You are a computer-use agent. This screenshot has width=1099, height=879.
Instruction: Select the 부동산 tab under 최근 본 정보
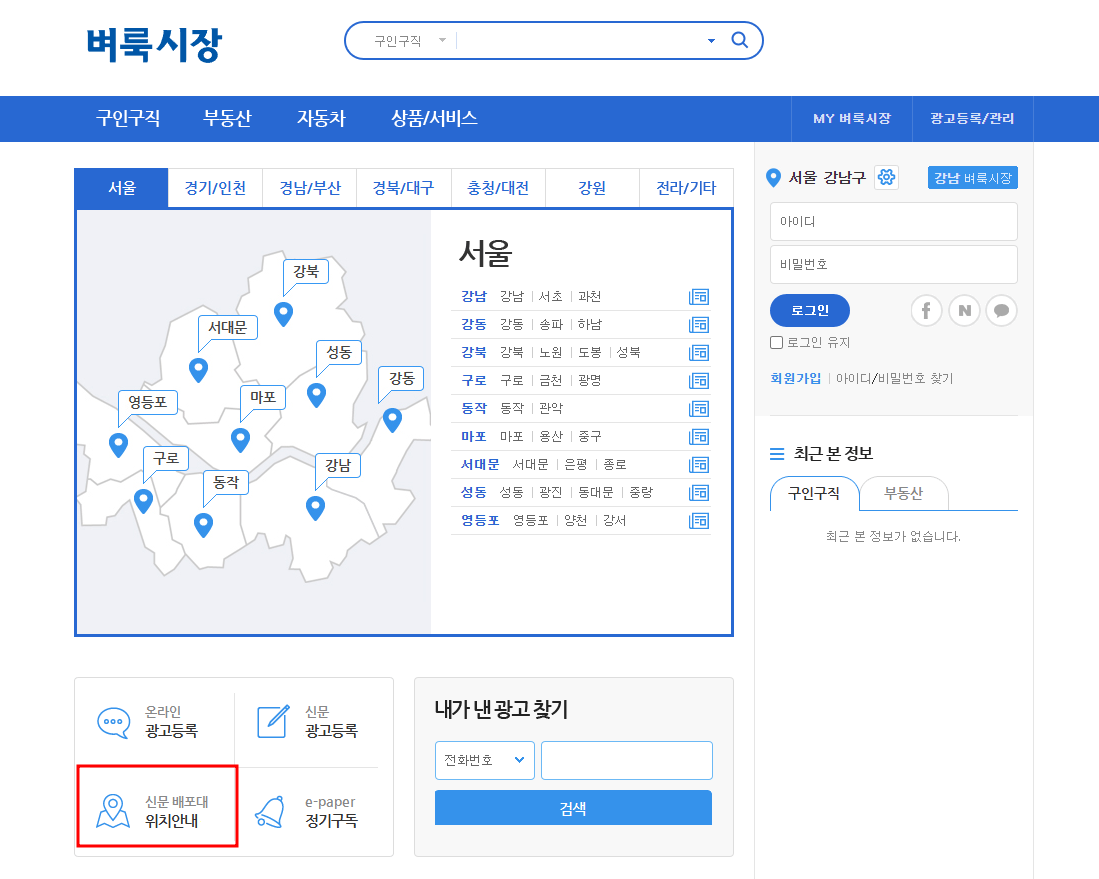click(904, 493)
